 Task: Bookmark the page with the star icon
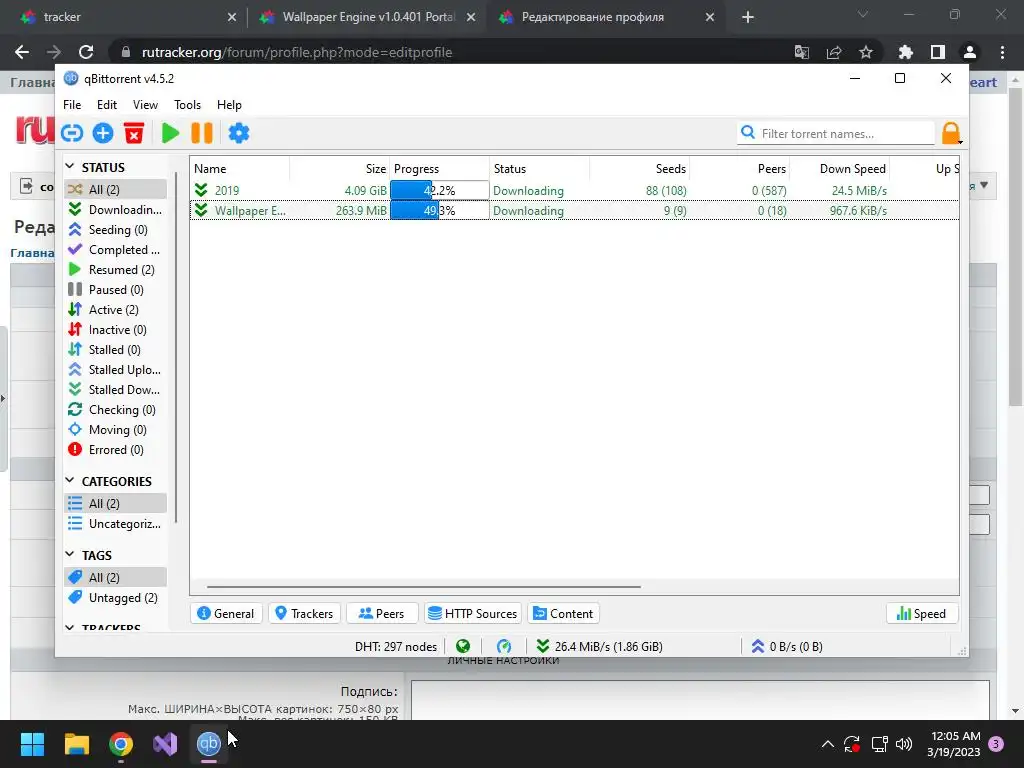coord(865,52)
